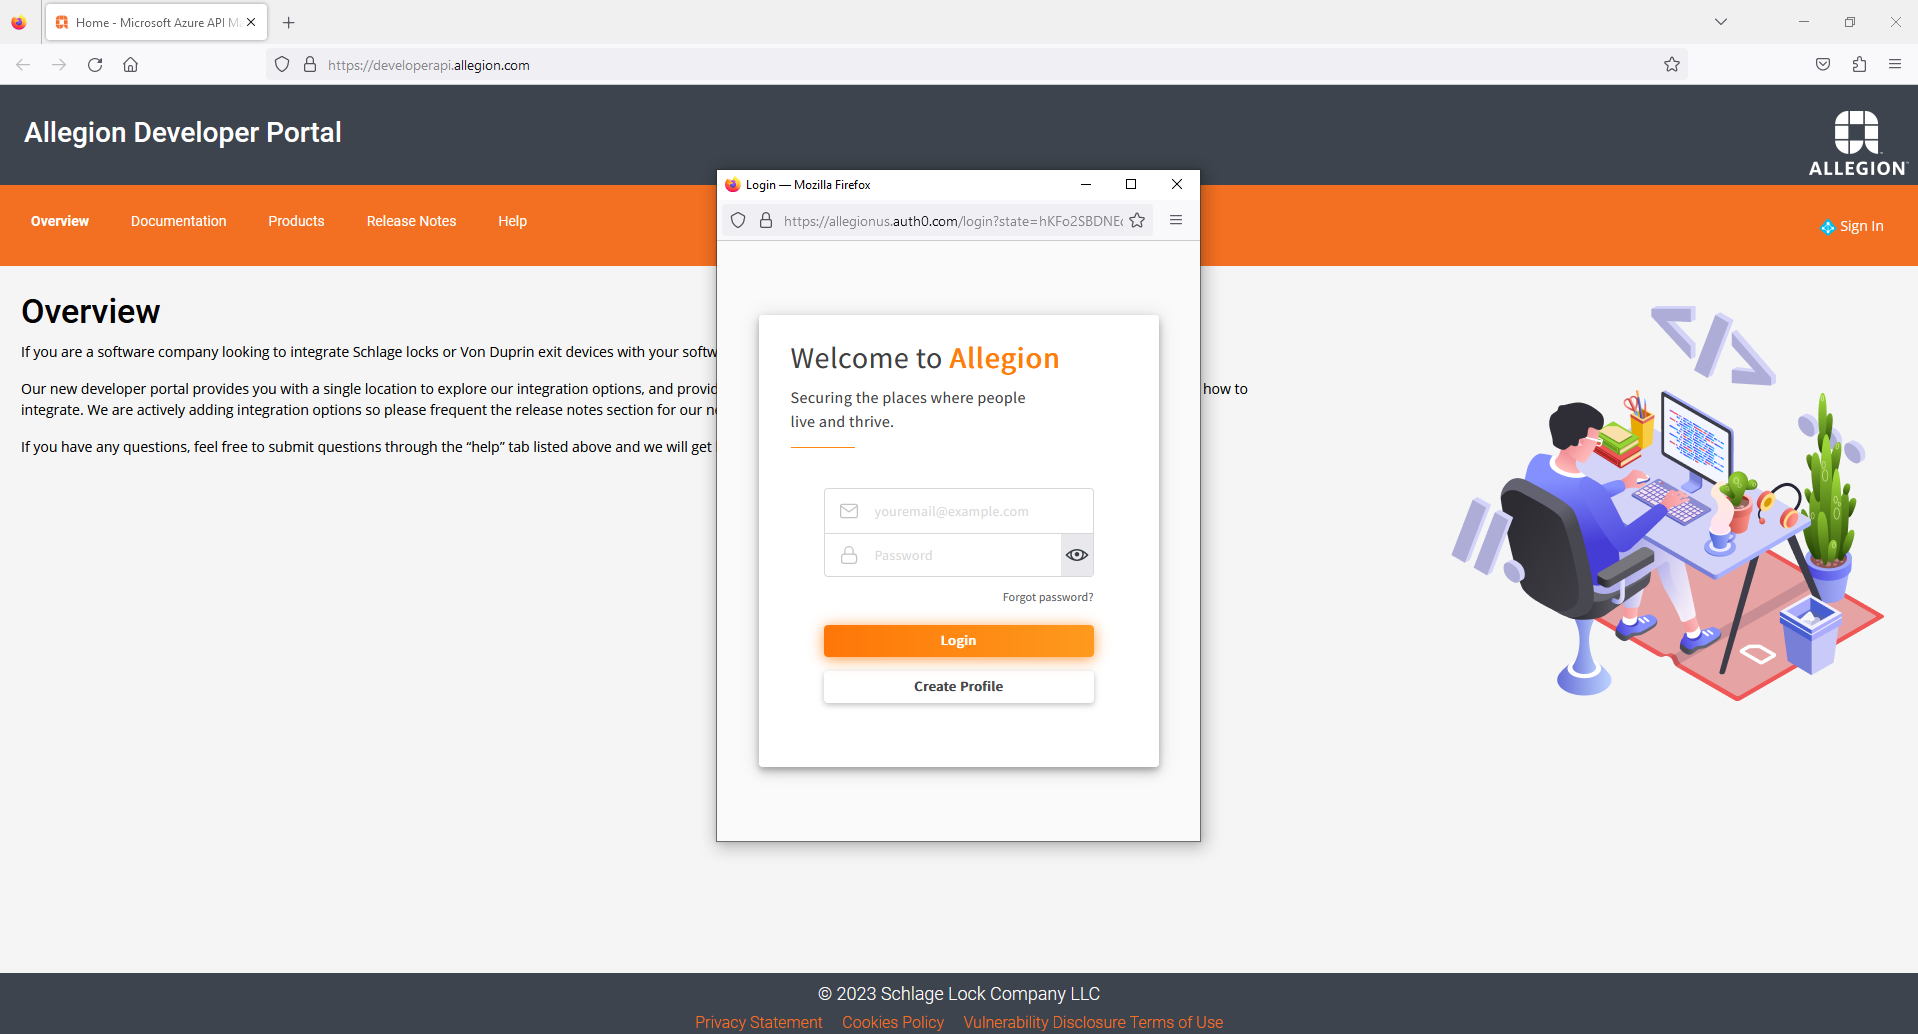Expand the list all tabs chevron
Viewport: 1918px width, 1034px height.
pyautogui.click(x=1721, y=22)
